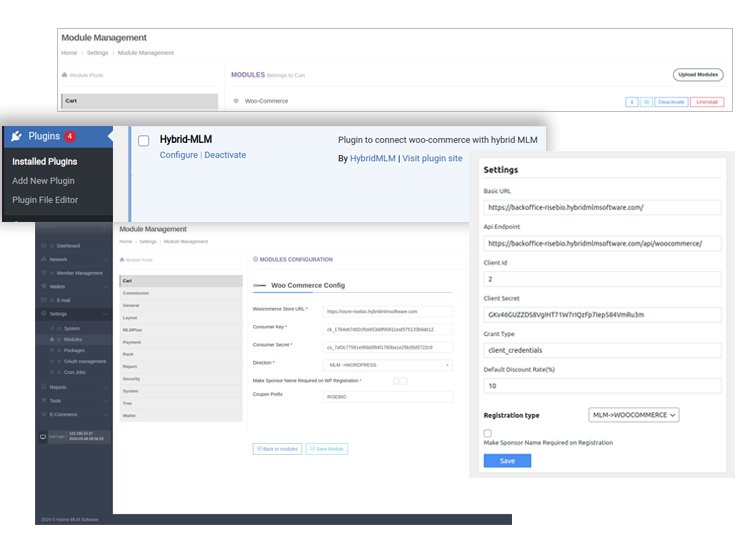
Task: Click Deactivate button for Woo-Commerce module
Action: click(671, 102)
